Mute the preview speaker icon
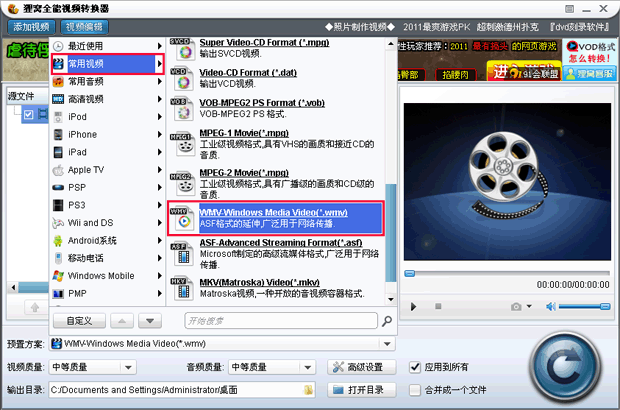This screenshot has width=620, height=410. pos(550,306)
